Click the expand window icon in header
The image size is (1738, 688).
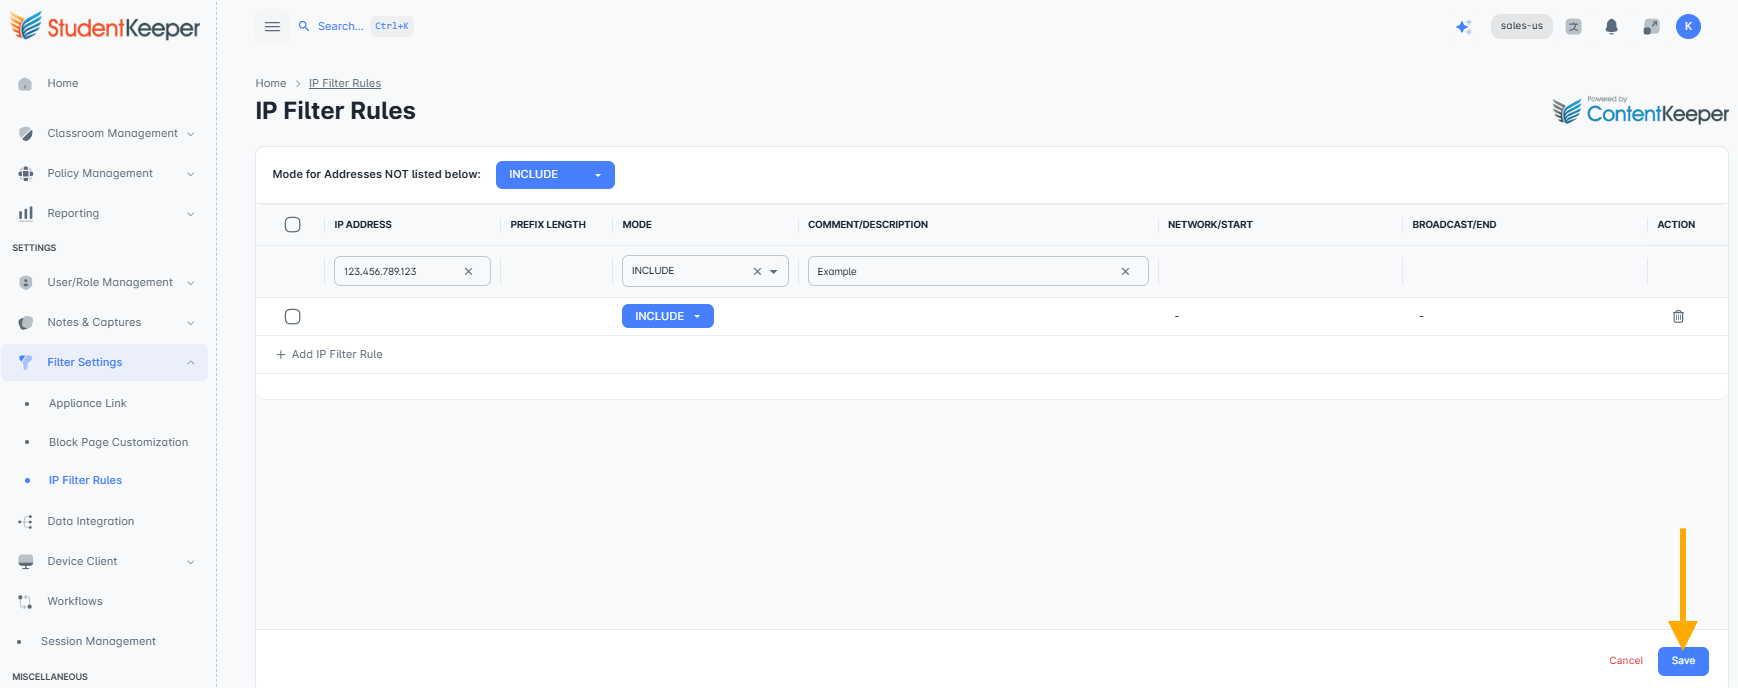click(1651, 27)
